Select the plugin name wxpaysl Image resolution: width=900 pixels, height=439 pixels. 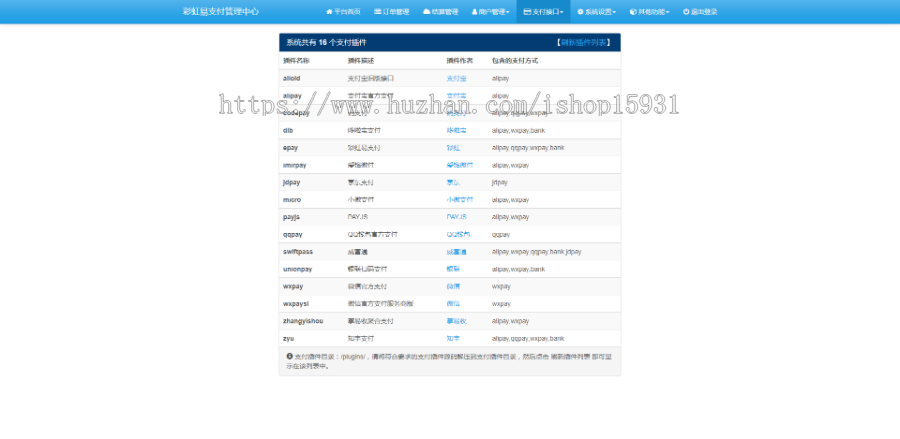[296, 304]
